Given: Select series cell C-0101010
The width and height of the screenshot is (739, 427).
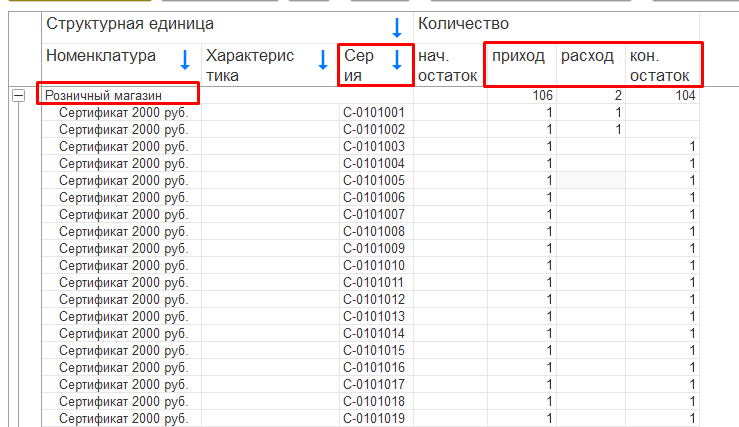Looking at the screenshot, I should tap(376, 265).
